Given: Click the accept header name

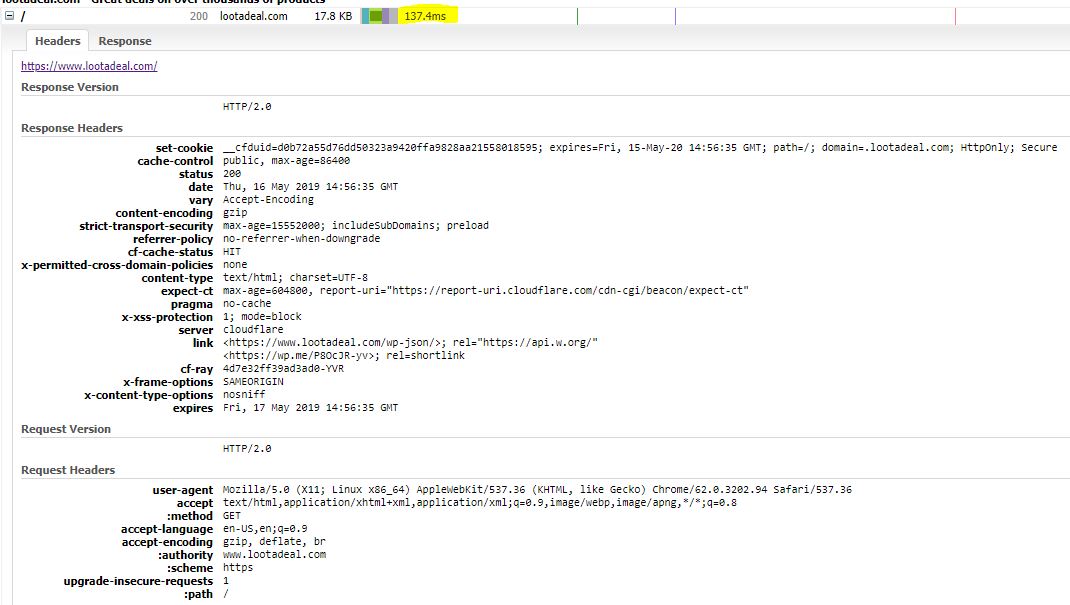Looking at the screenshot, I should (x=195, y=503).
